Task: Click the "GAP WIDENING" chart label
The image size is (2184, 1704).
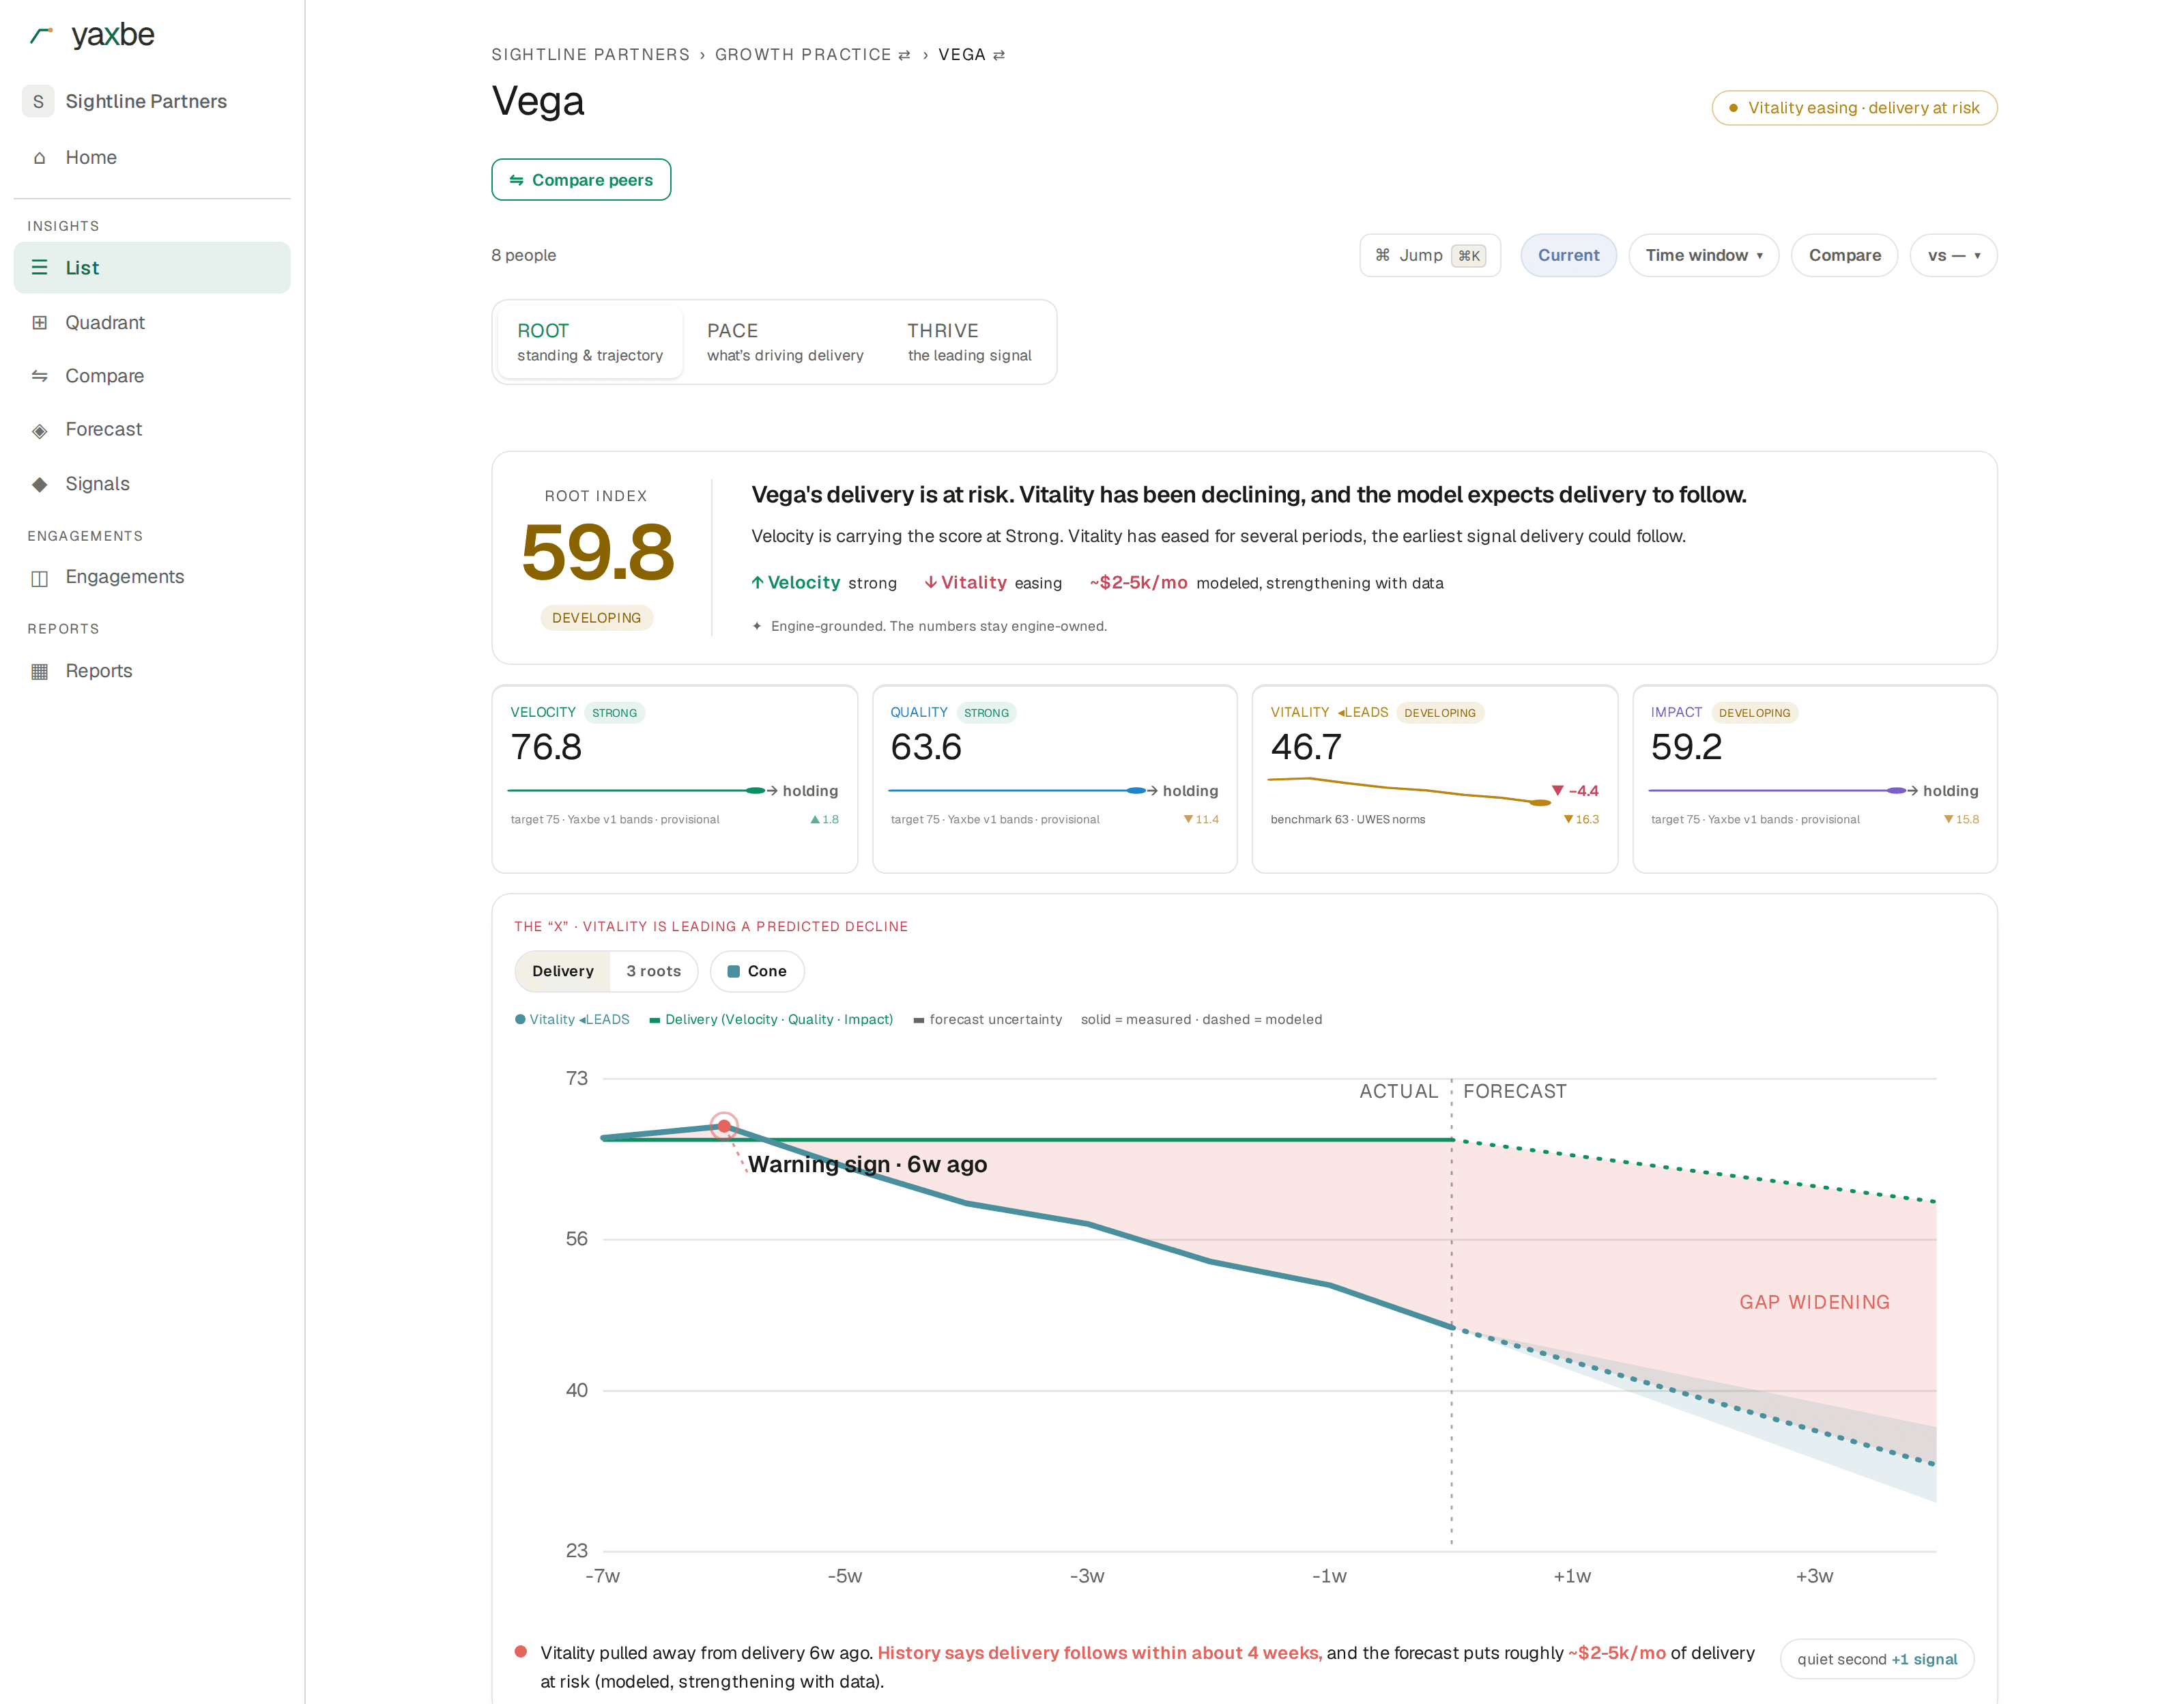Action: pos(1814,1303)
